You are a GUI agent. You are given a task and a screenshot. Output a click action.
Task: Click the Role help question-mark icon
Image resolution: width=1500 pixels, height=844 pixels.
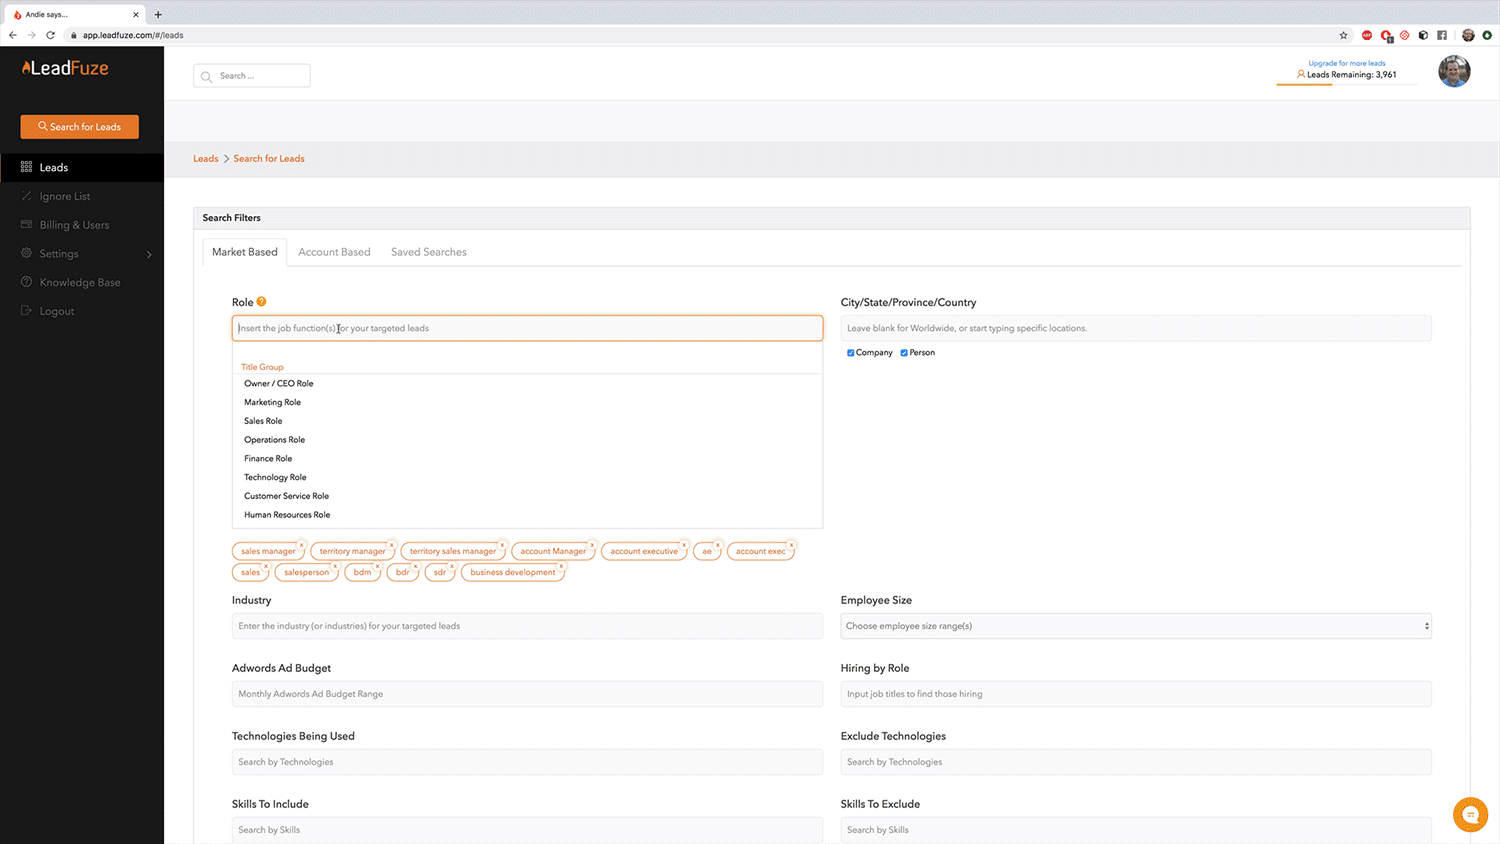(x=261, y=301)
